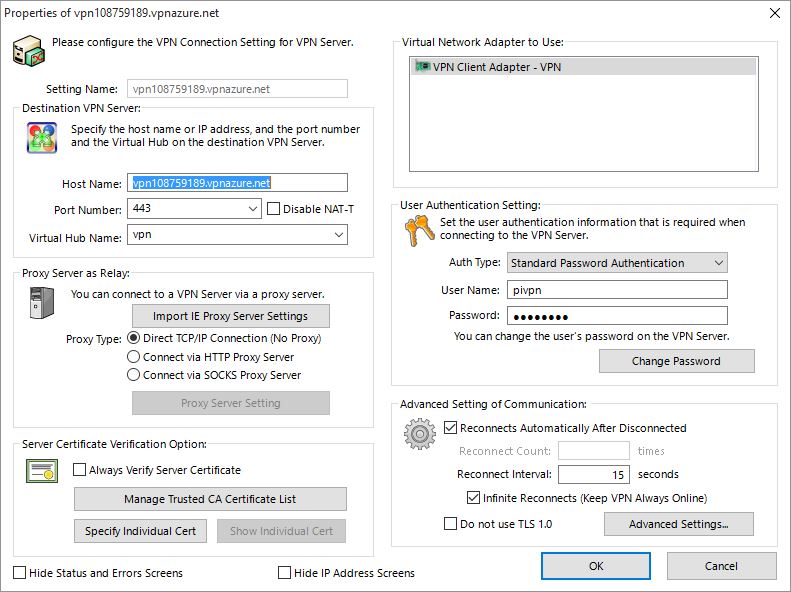Open the Auth Type dropdown
Screen dimensions: 791x592
click(718, 263)
